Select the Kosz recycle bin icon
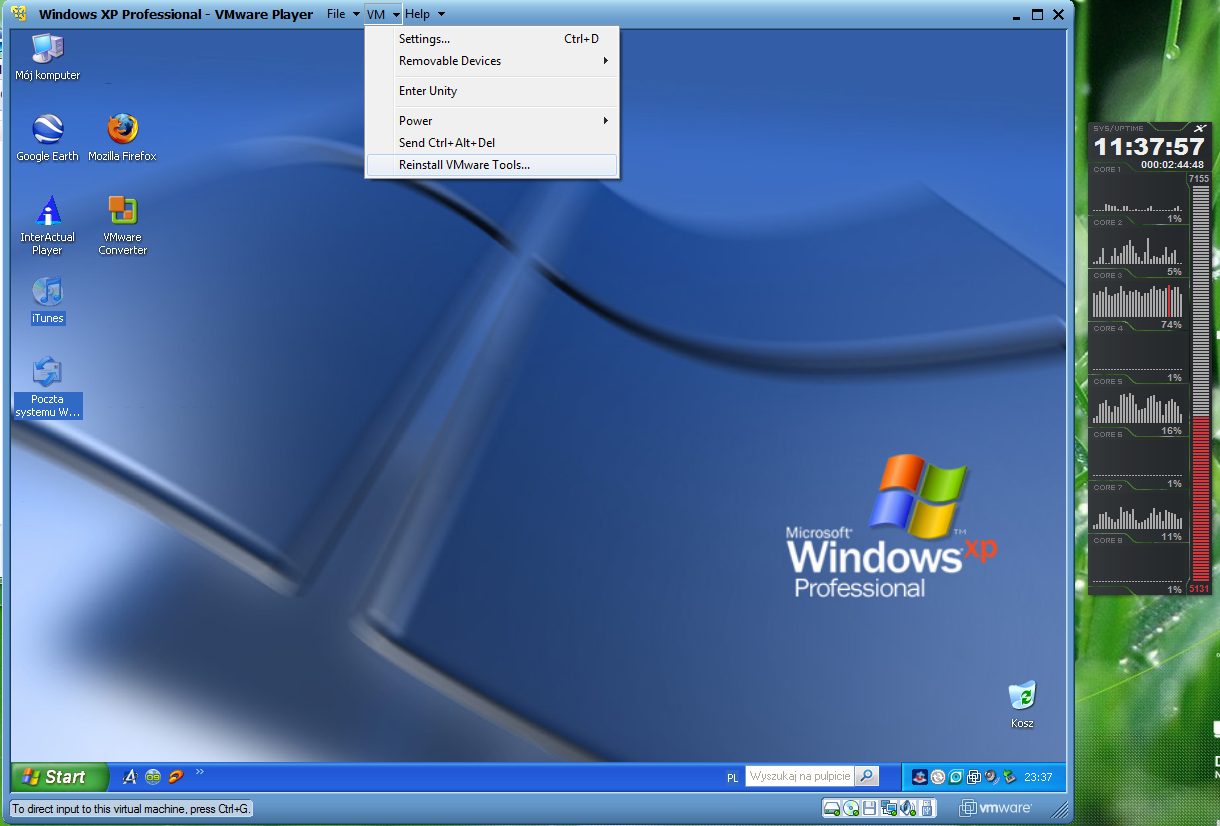The image size is (1220, 826). pos(1022,705)
